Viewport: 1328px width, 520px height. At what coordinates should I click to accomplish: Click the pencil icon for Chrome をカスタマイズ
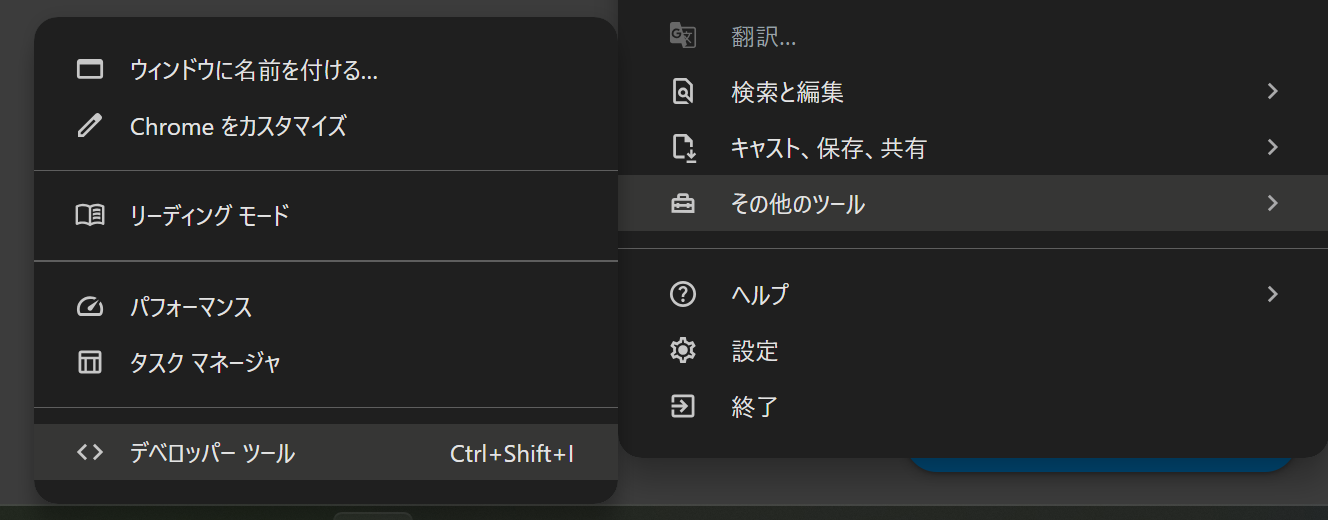point(90,126)
